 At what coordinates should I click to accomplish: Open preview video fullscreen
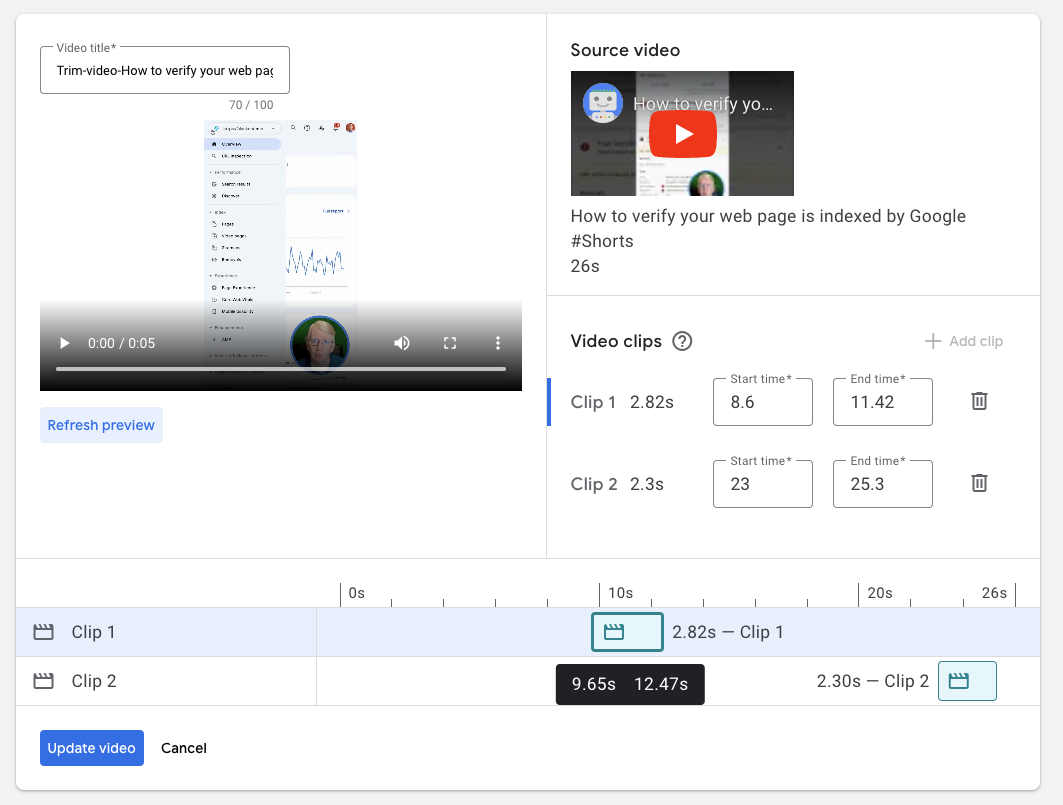pos(449,343)
